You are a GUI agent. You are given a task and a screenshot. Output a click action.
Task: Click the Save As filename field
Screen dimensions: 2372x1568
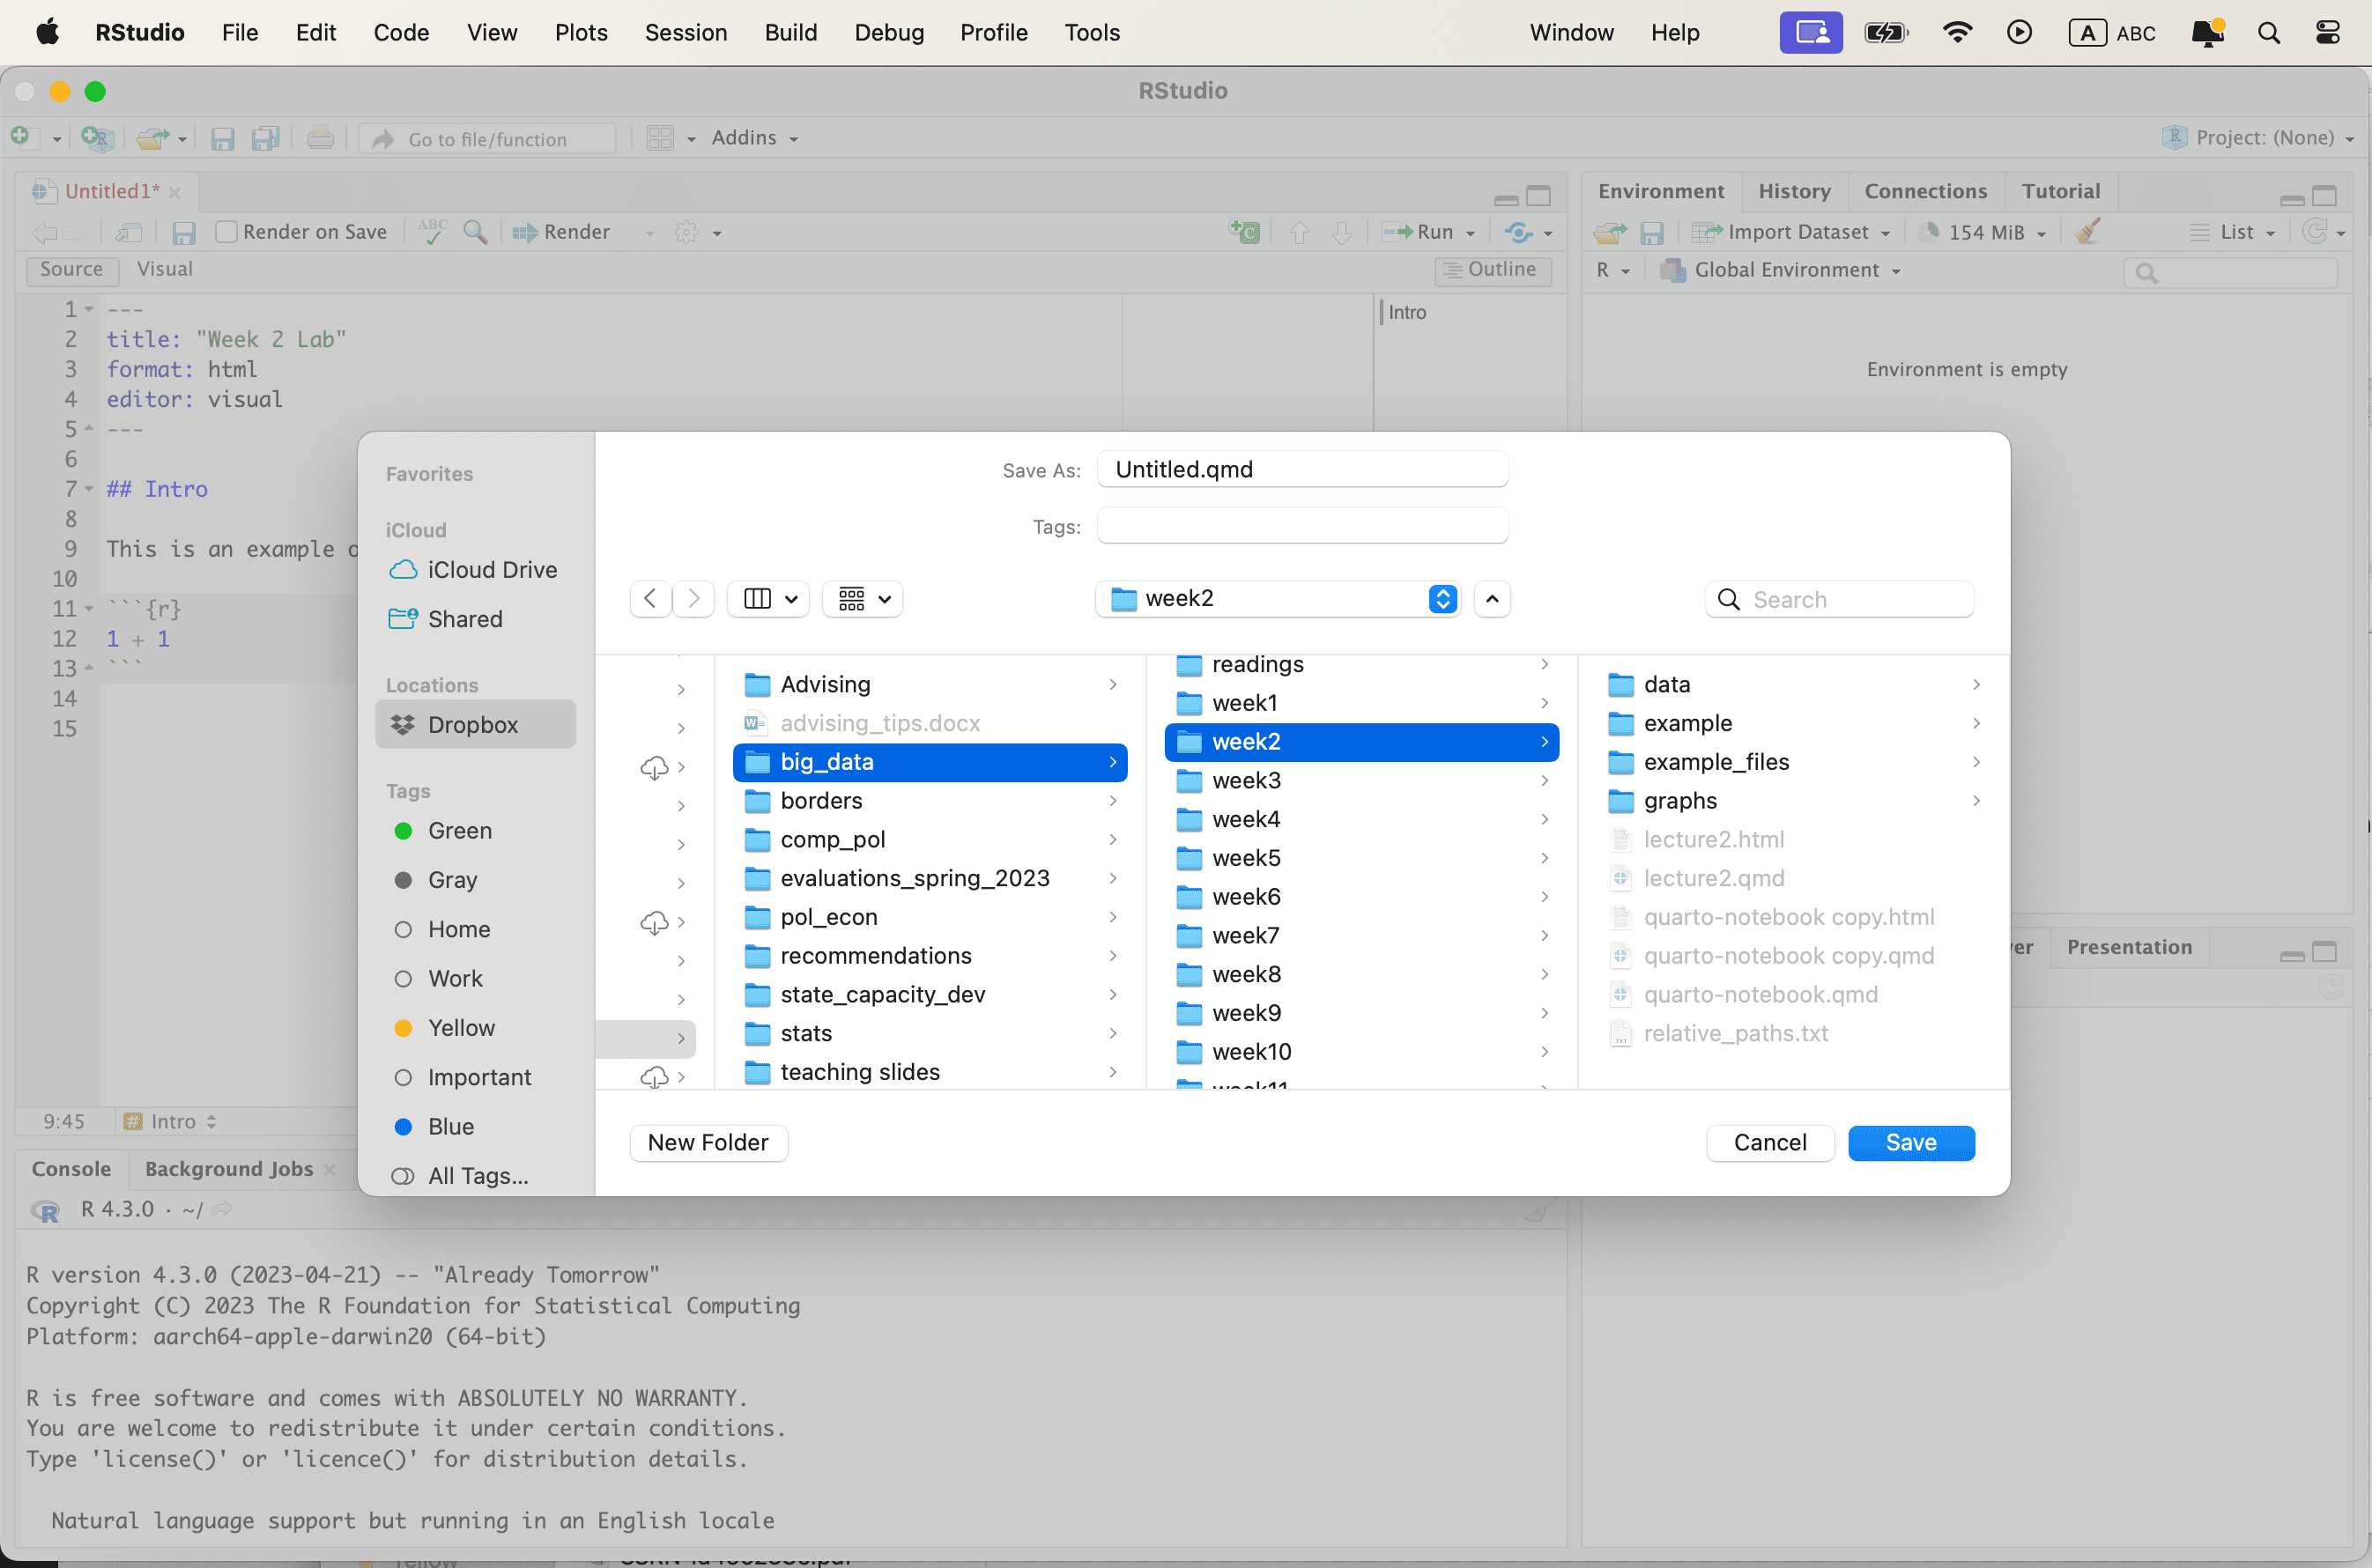(1301, 469)
